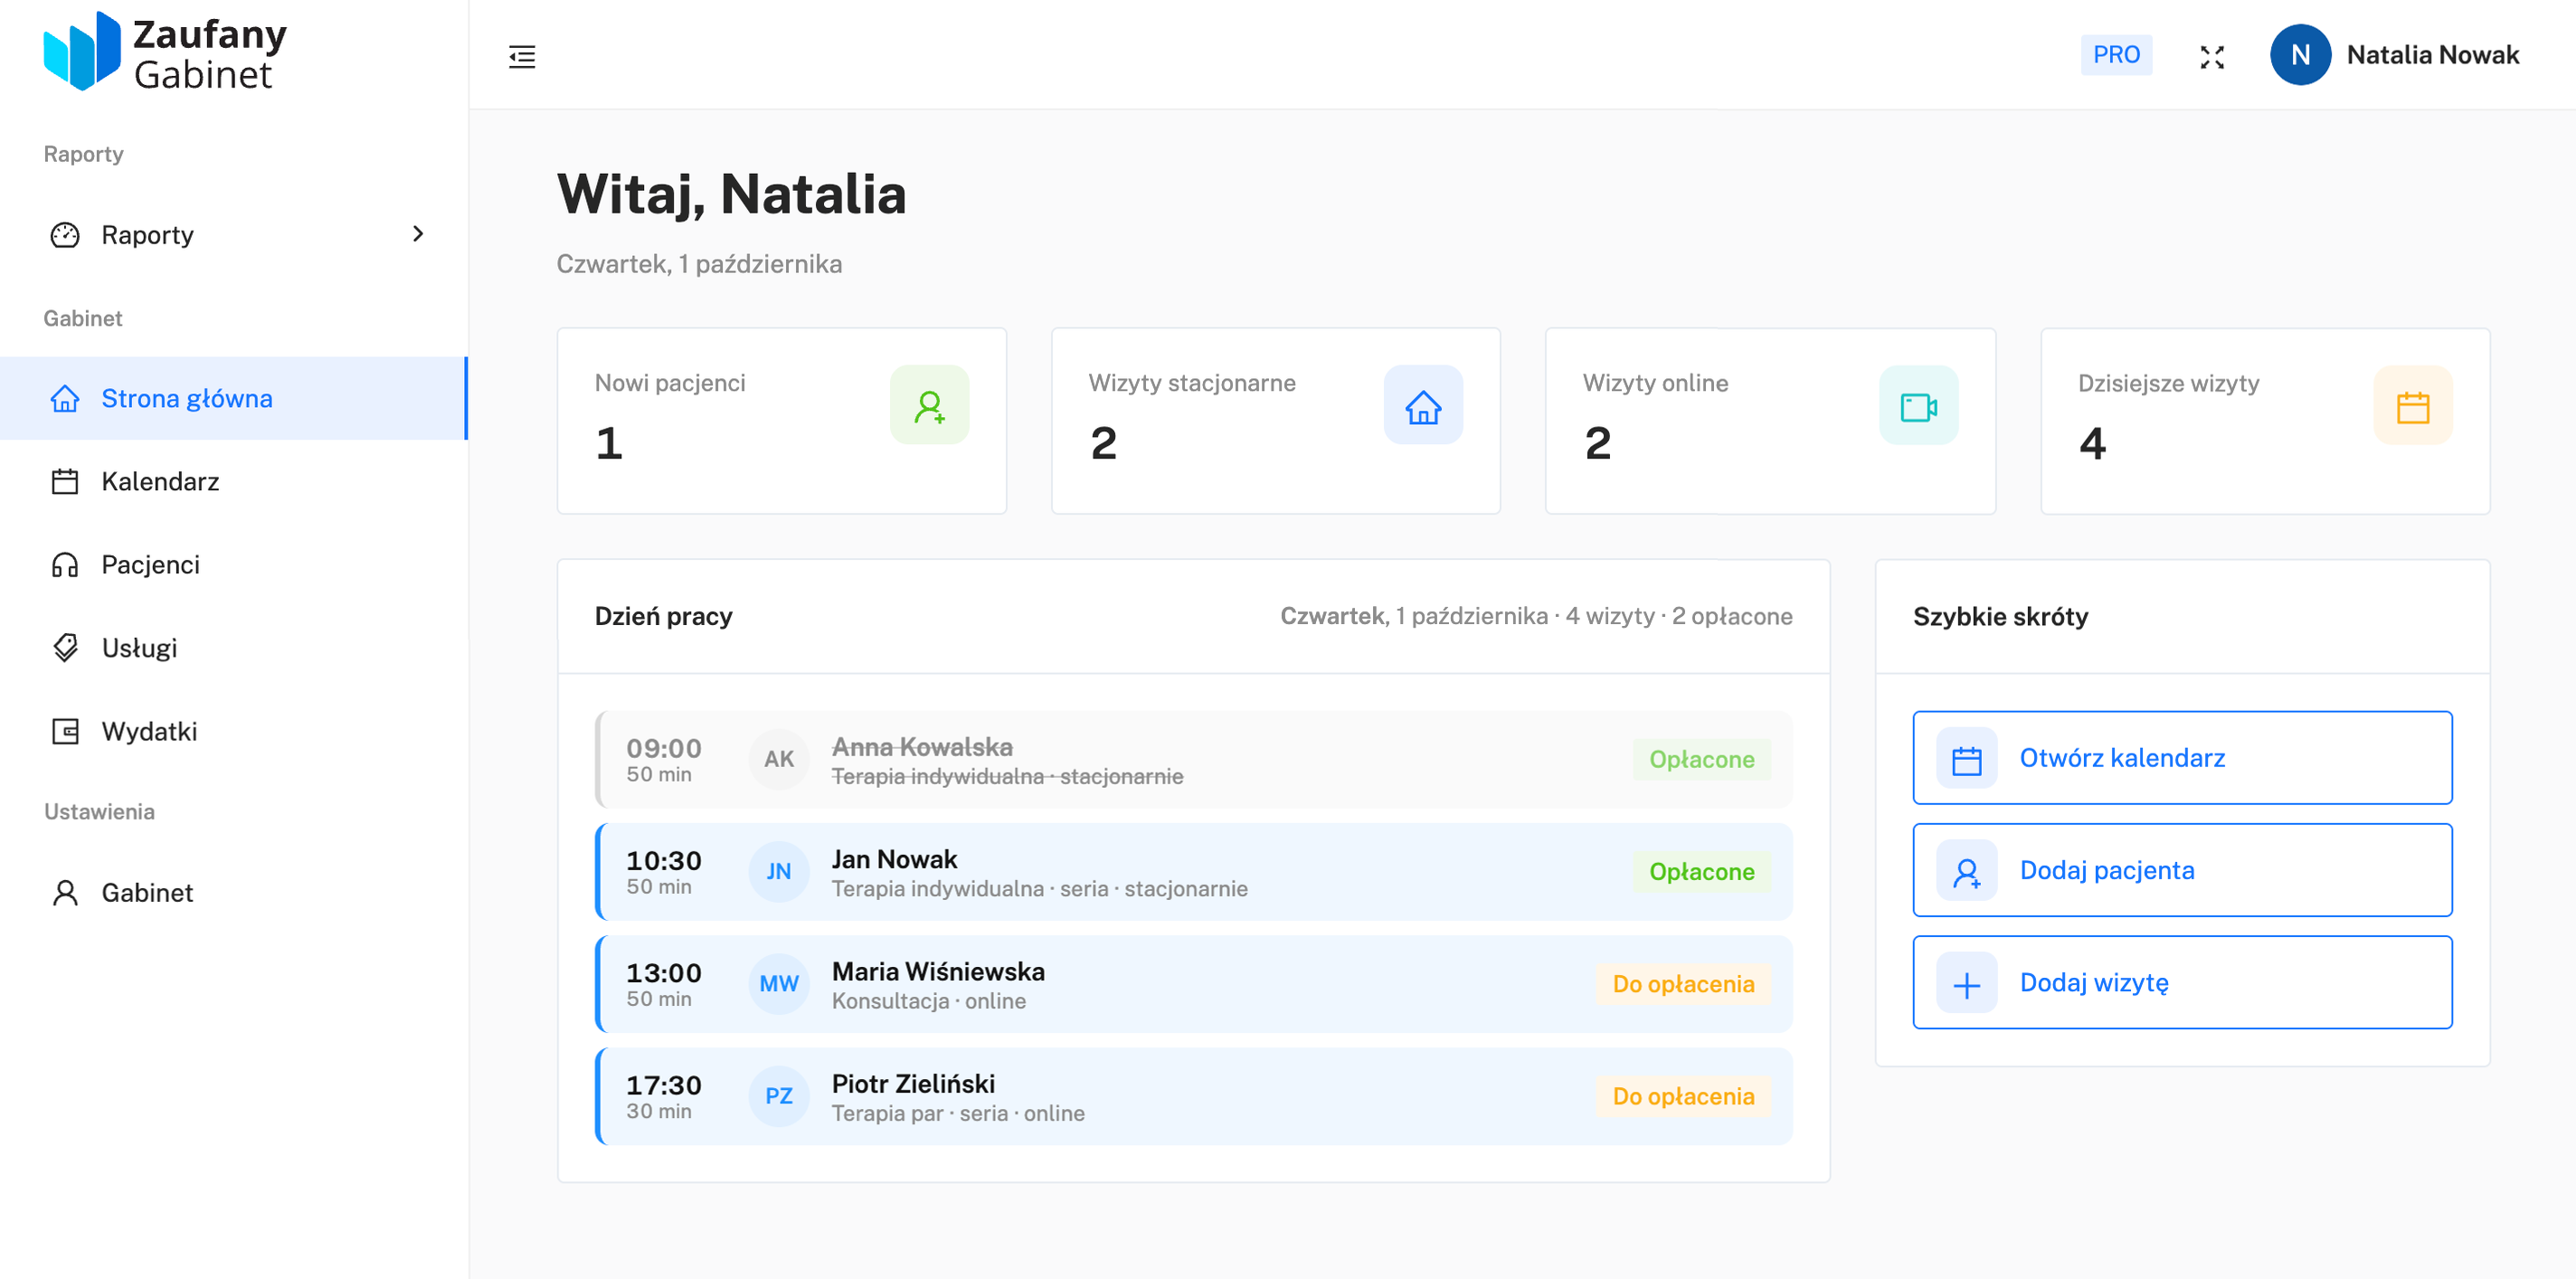Viewport: 2576px width, 1279px height.
Task: Open Gabinet settings in sidebar
Action: 234,893
